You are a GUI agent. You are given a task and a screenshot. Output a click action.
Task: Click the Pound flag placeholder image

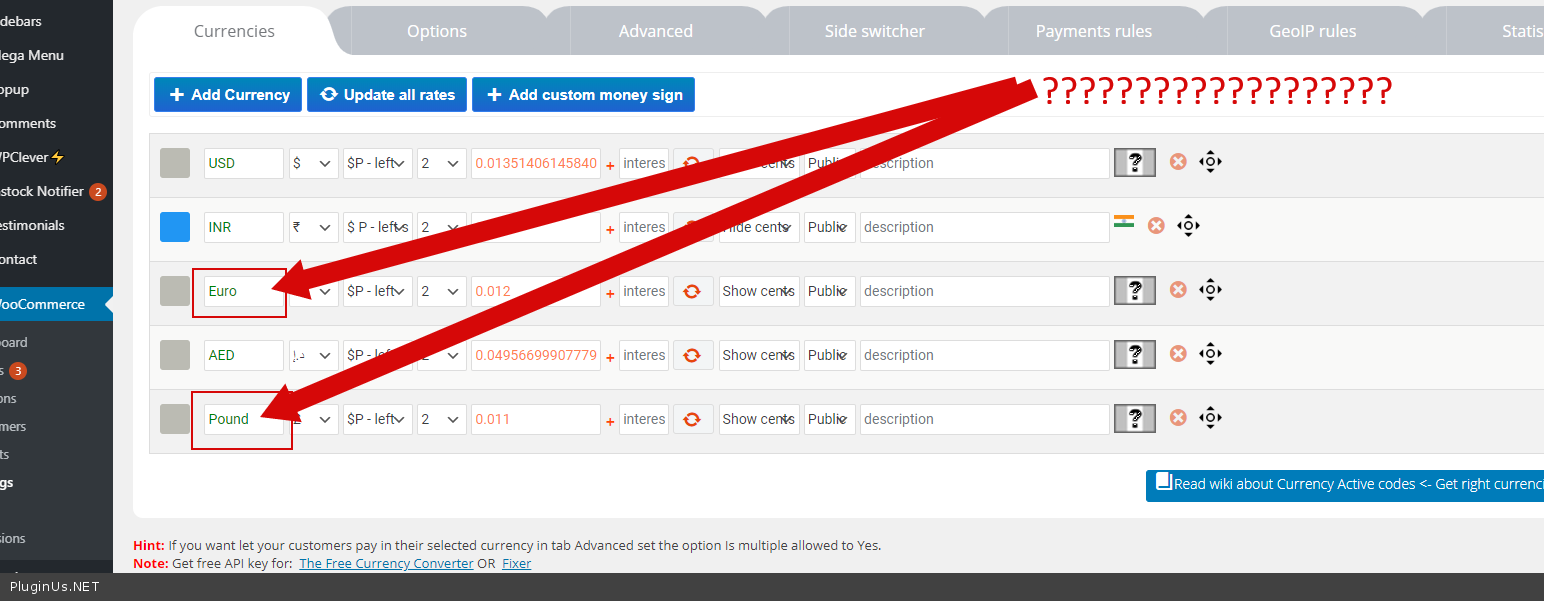(x=1135, y=419)
